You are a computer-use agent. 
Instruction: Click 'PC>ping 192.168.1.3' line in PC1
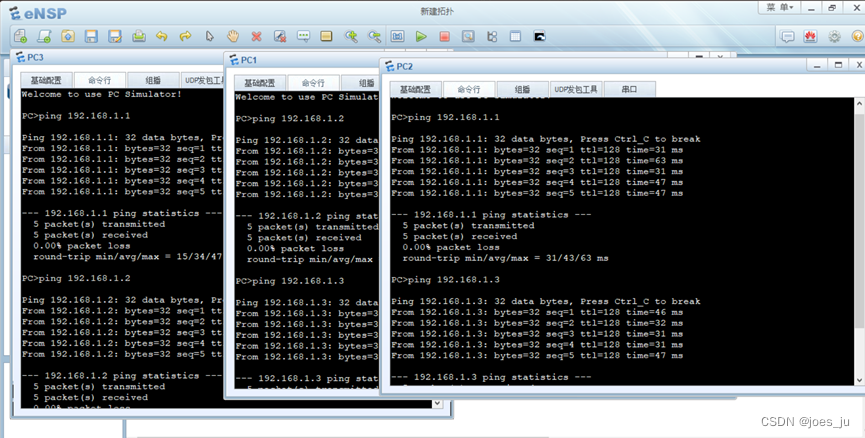pos(290,281)
